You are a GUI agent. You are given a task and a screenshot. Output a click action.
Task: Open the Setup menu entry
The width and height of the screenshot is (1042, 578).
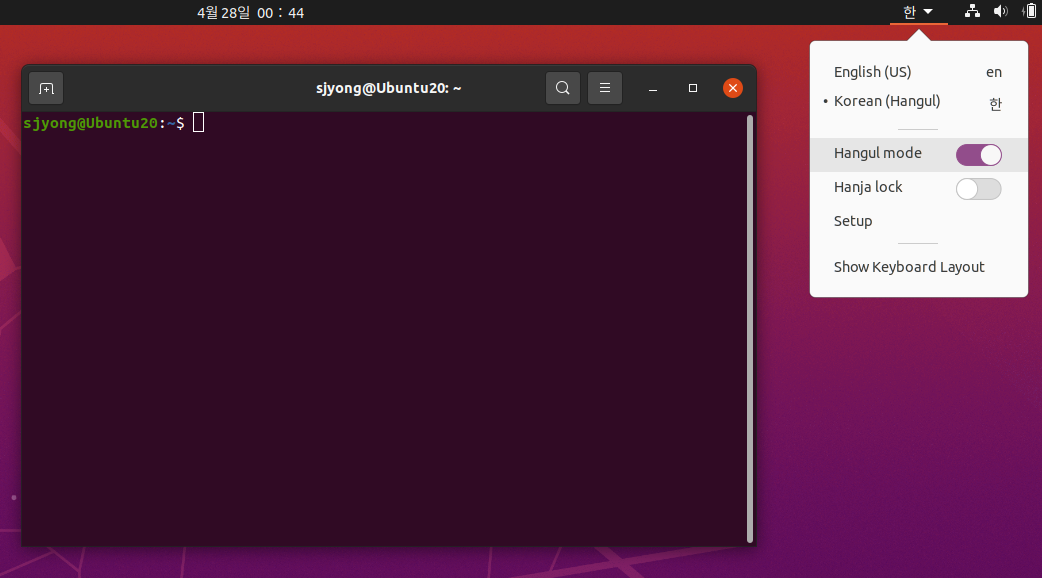pos(918,221)
